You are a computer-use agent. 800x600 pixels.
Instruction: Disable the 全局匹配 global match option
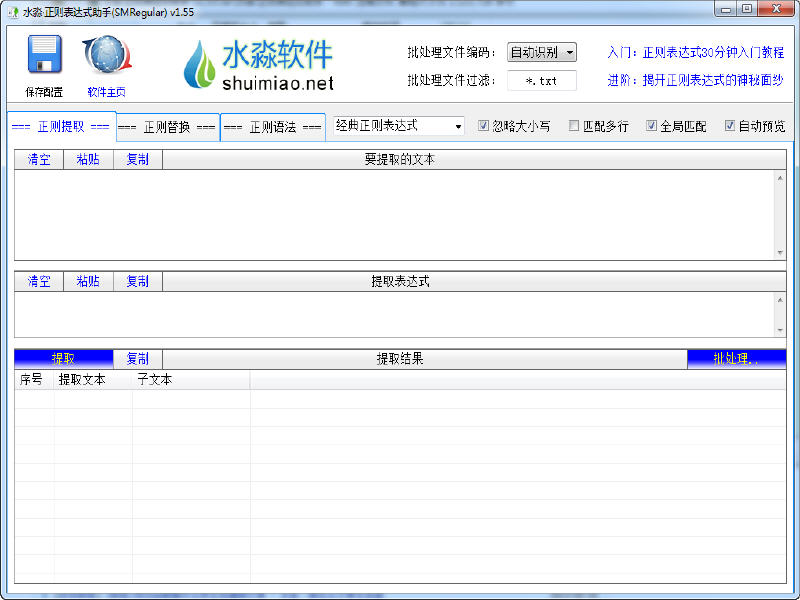(x=654, y=125)
